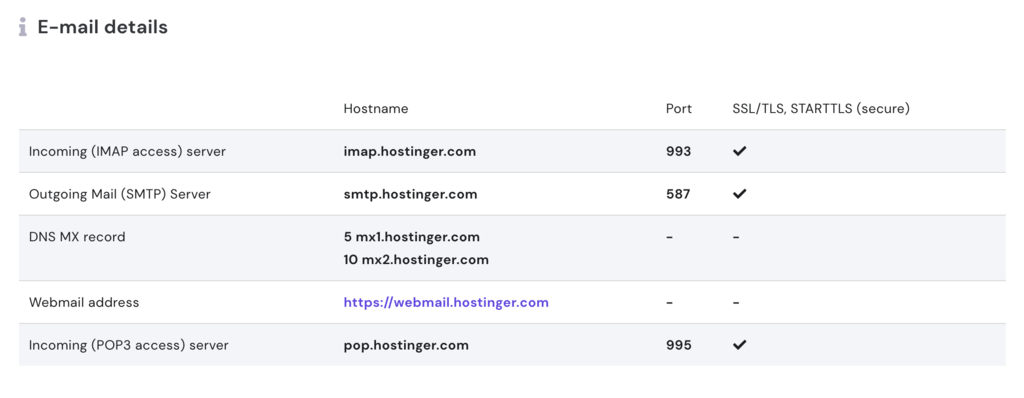Select the imap.hostinger.com hostname text
Viewport: 1024px width, 398px height.
409,152
